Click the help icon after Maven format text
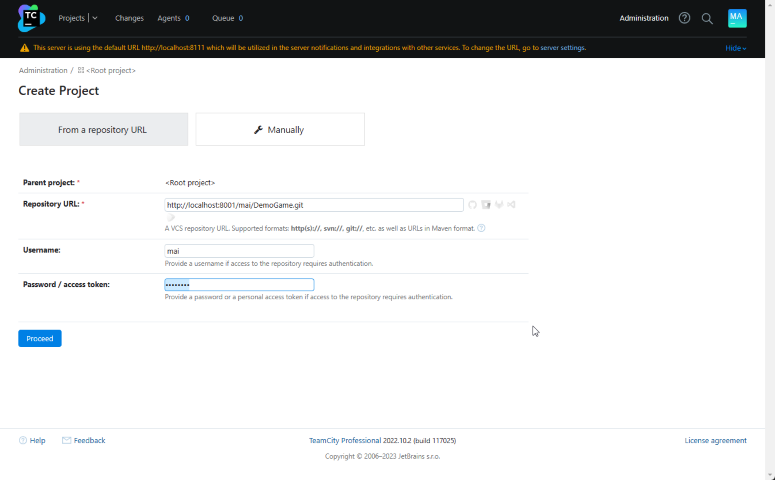The width and height of the screenshot is (775, 480). (x=481, y=228)
